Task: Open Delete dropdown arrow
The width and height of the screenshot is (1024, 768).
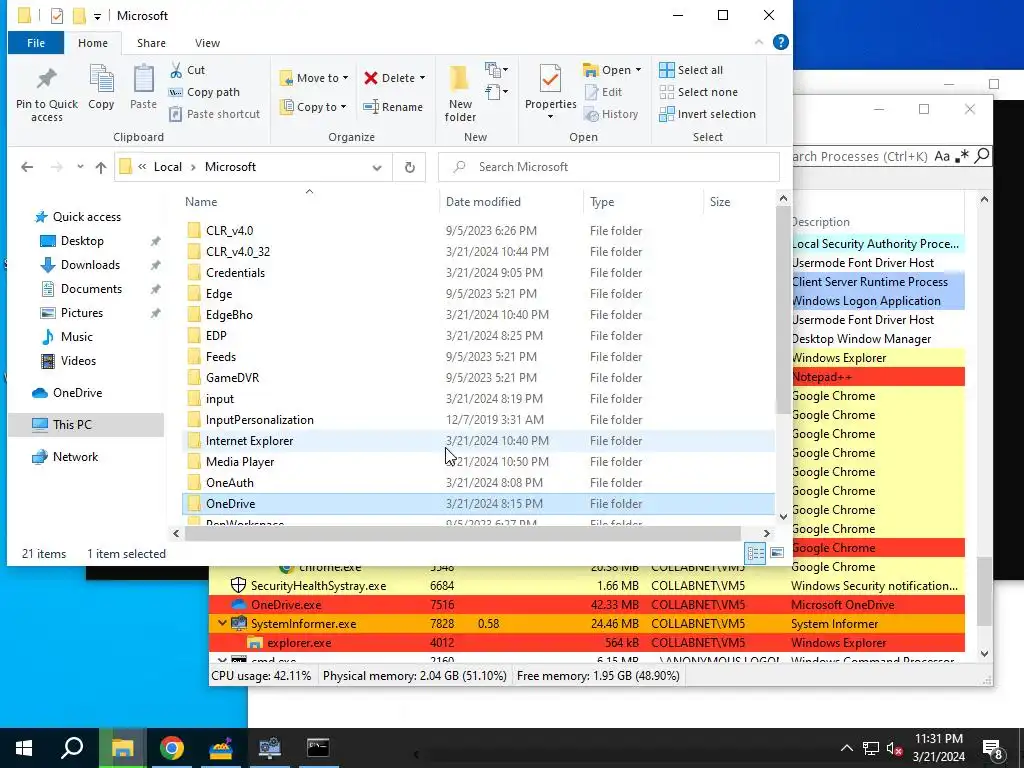Action: (422, 78)
